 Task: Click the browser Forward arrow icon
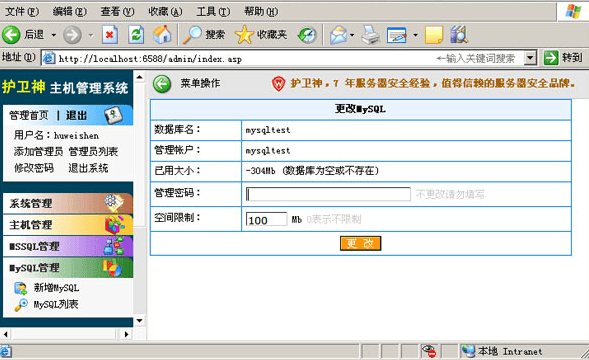point(72,35)
